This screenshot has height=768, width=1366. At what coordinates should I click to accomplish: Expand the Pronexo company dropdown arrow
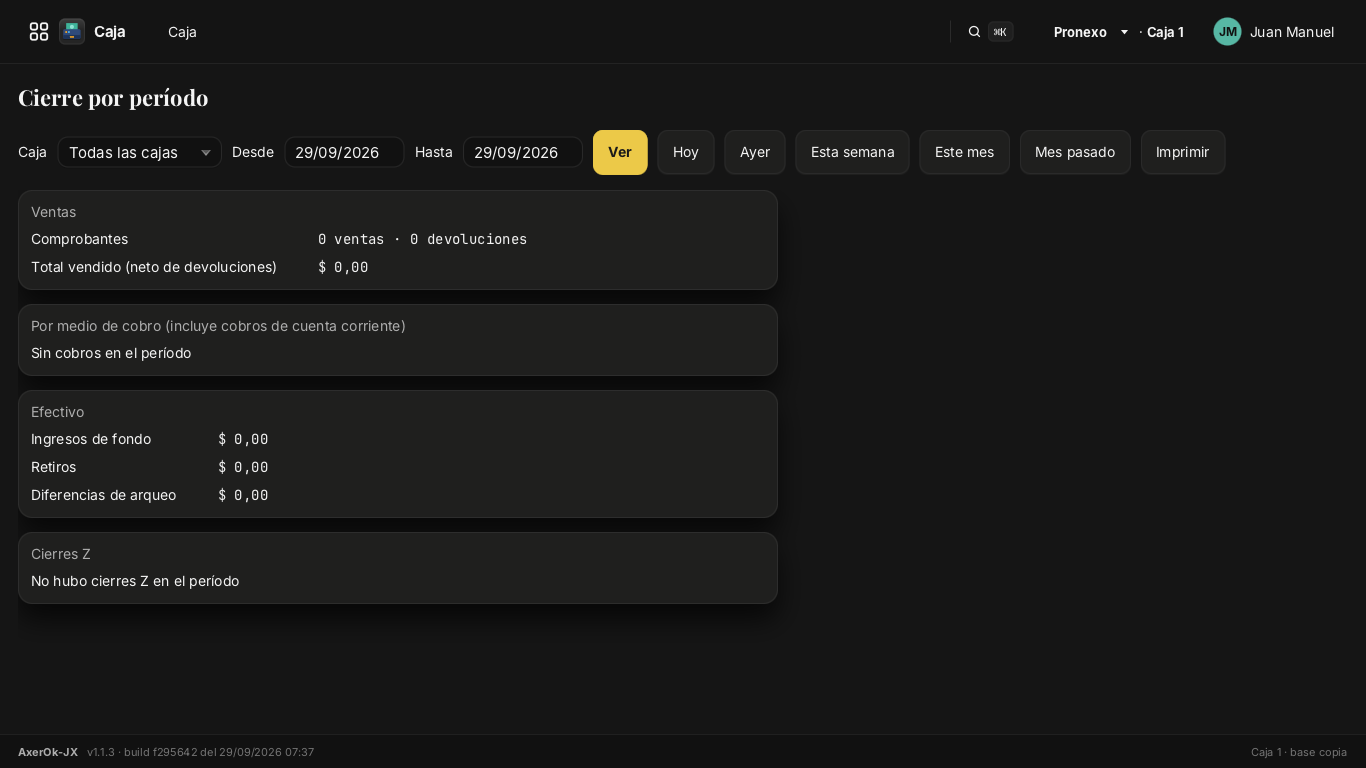click(1124, 32)
